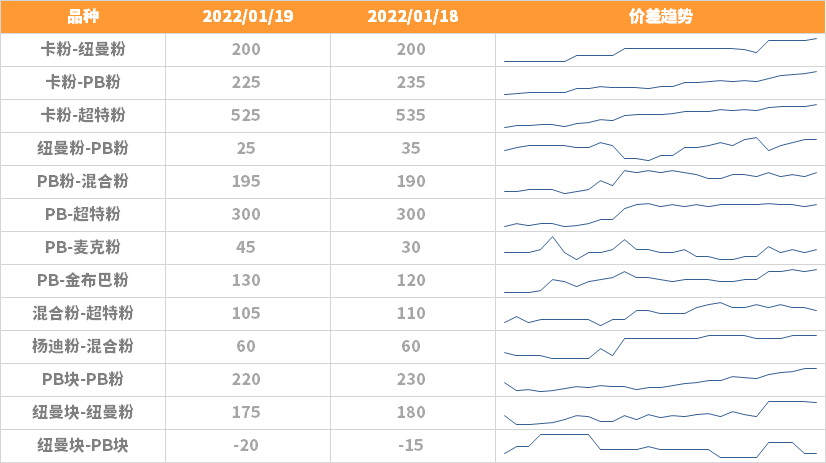Select the 2022/01/18 column header
The height and width of the screenshot is (463, 826).
click(412, 16)
